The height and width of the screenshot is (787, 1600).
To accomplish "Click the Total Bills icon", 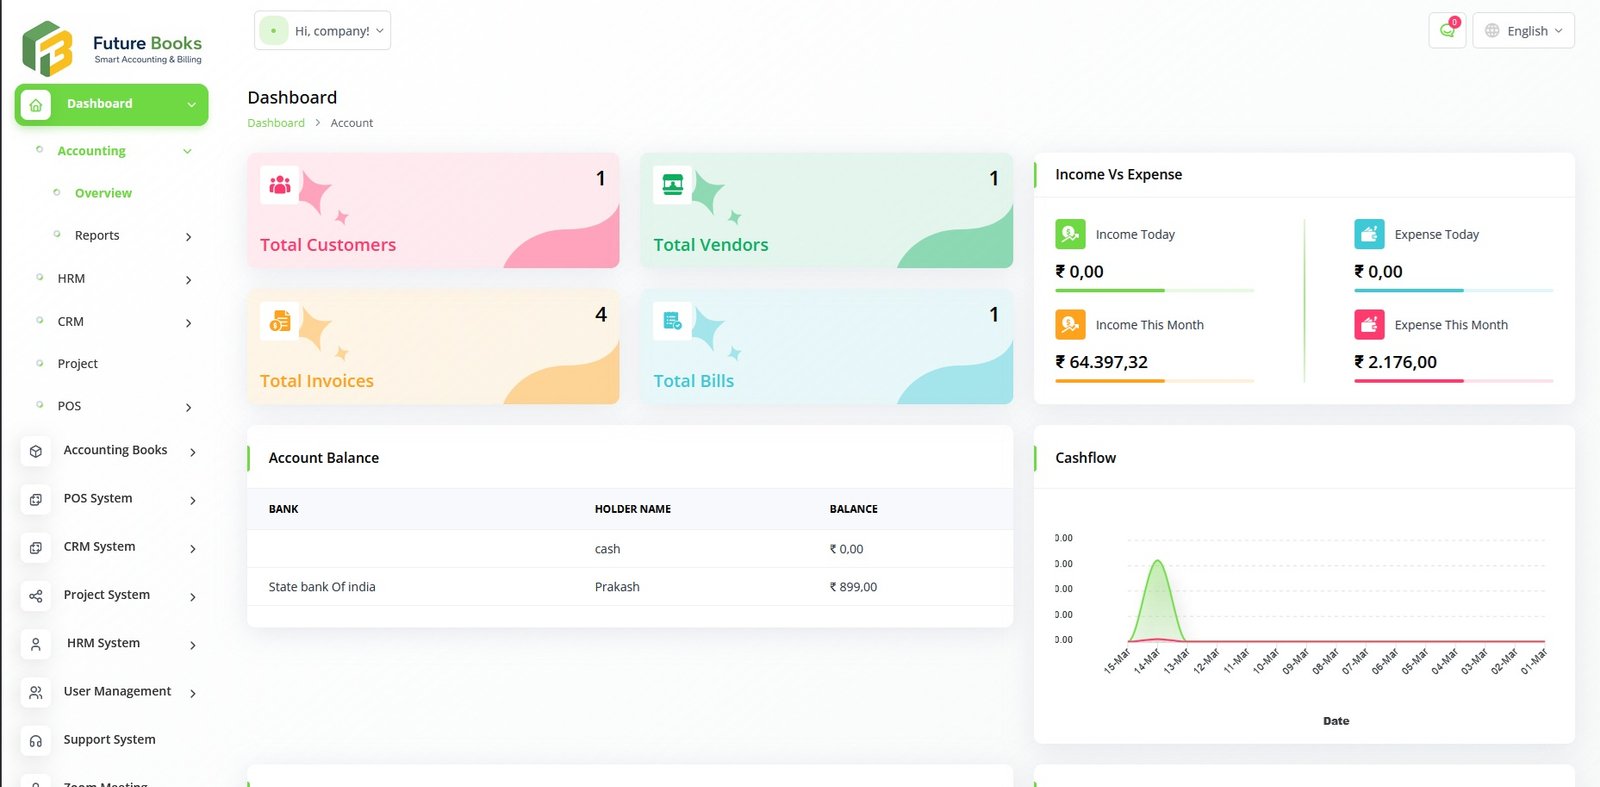I will pos(673,321).
